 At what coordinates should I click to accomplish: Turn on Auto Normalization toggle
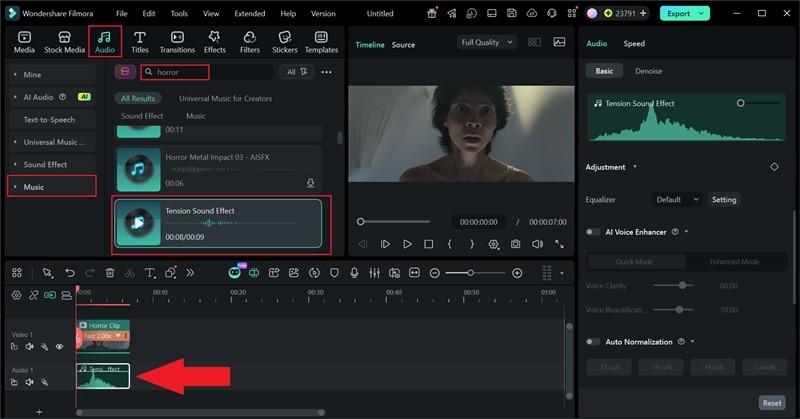tap(594, 342)
